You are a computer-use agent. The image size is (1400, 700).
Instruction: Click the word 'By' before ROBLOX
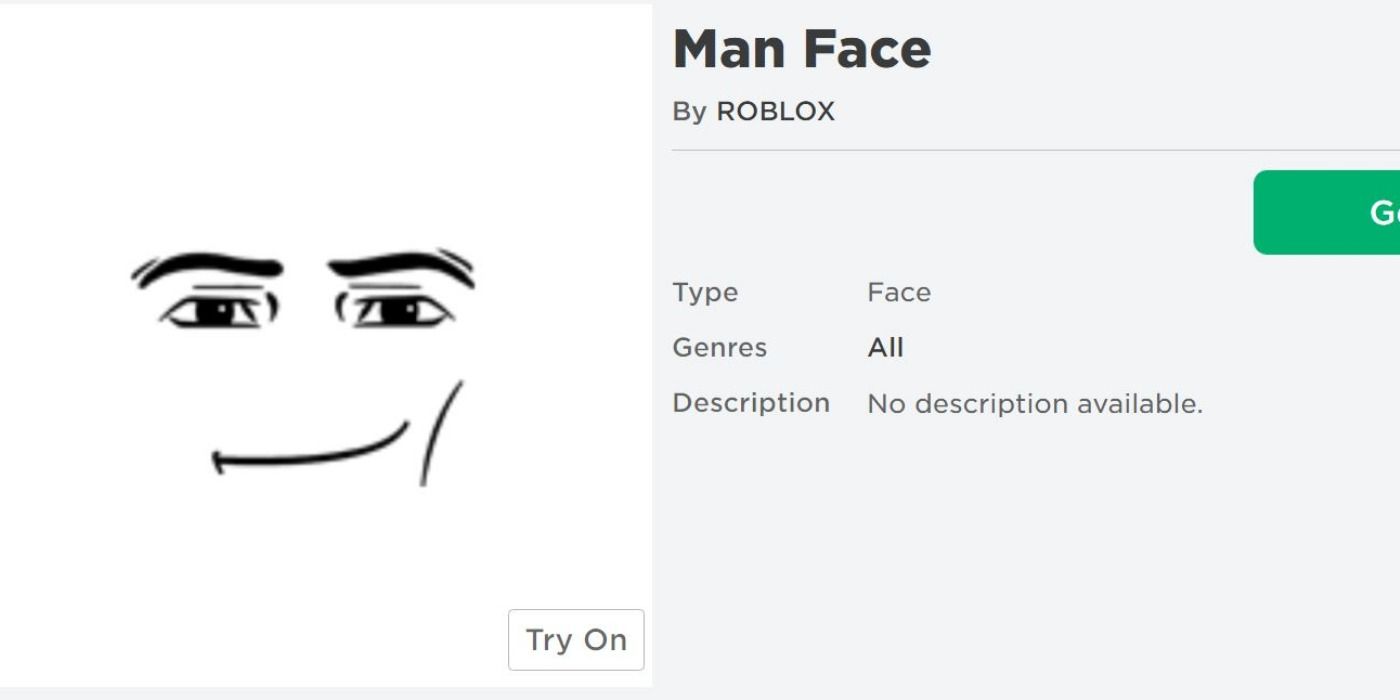pos(689,112)
